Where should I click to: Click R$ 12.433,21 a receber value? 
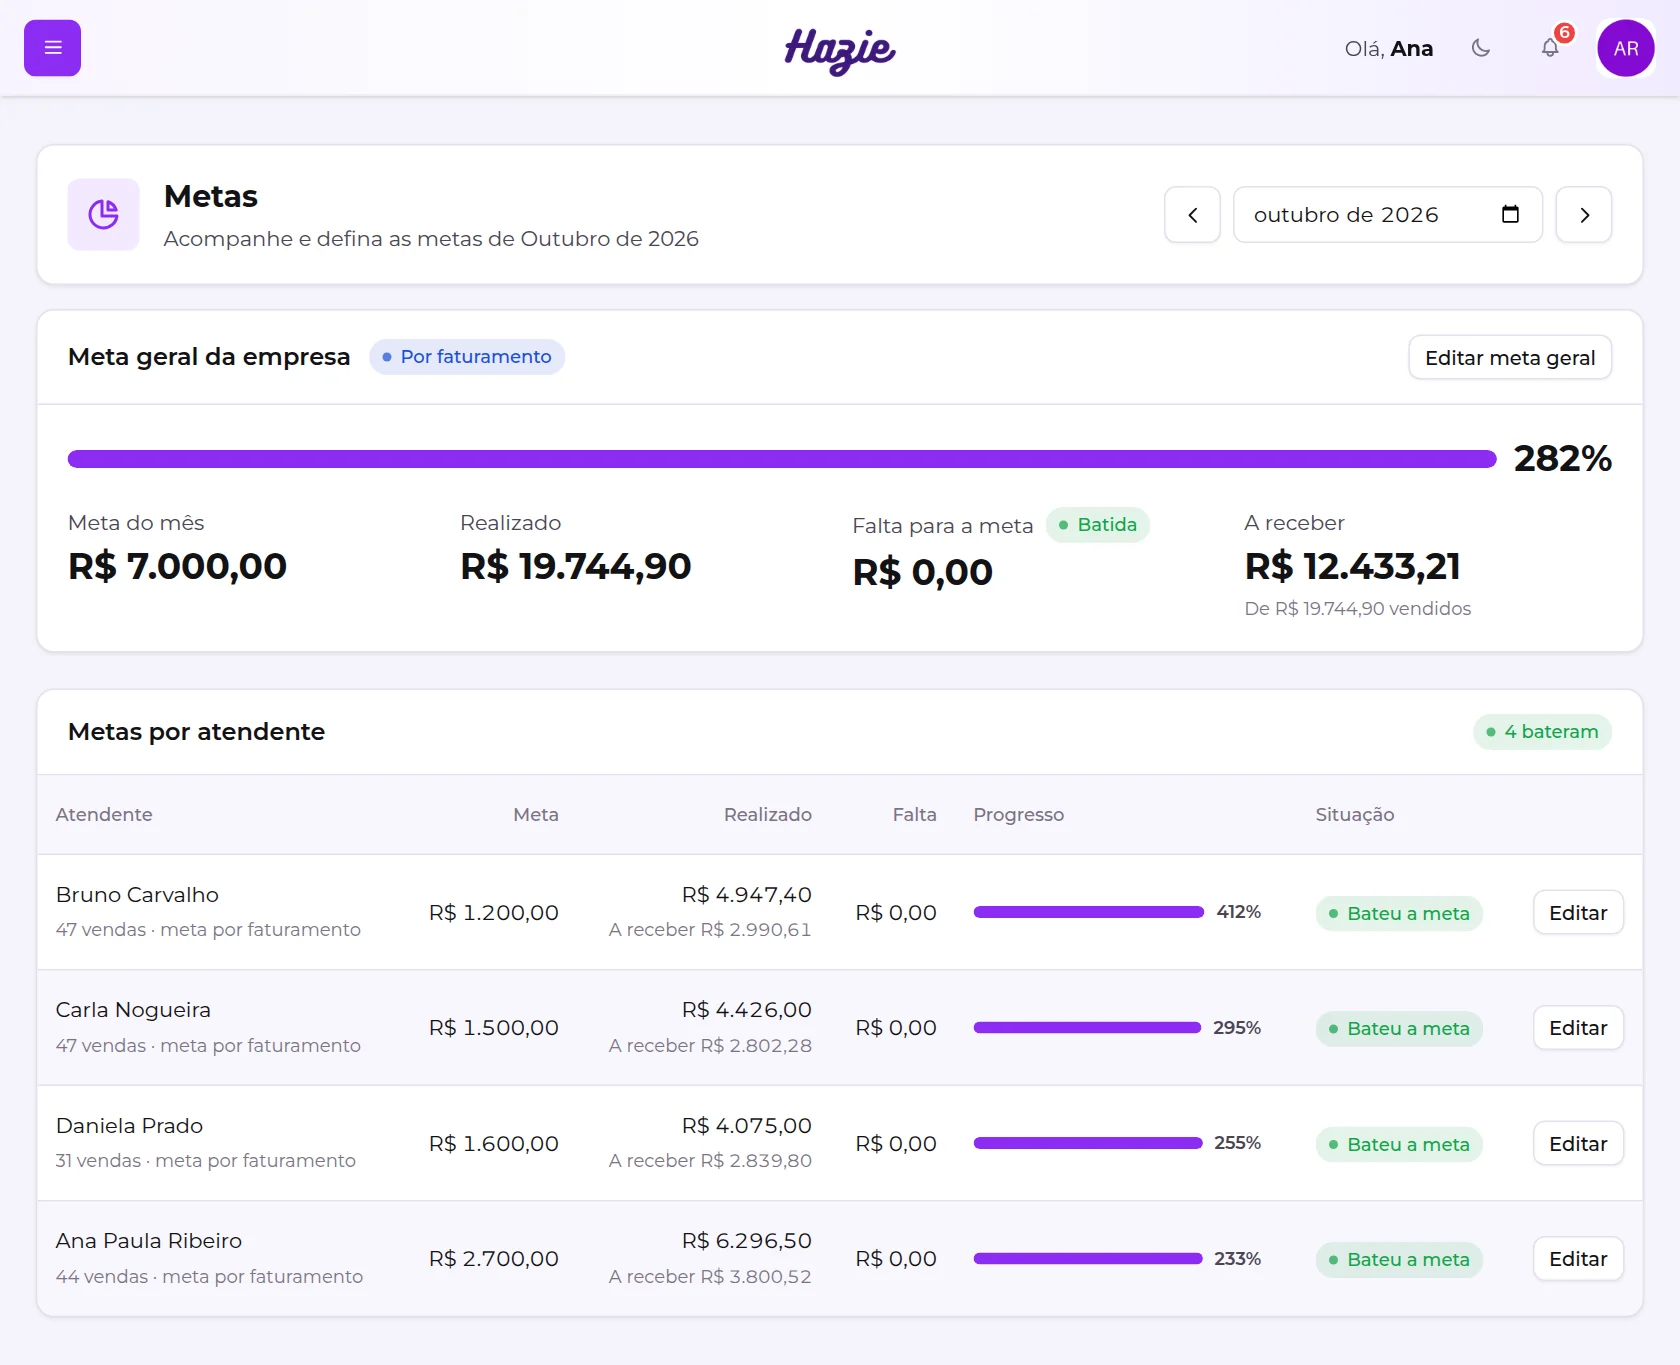[x=1353, y=566]
